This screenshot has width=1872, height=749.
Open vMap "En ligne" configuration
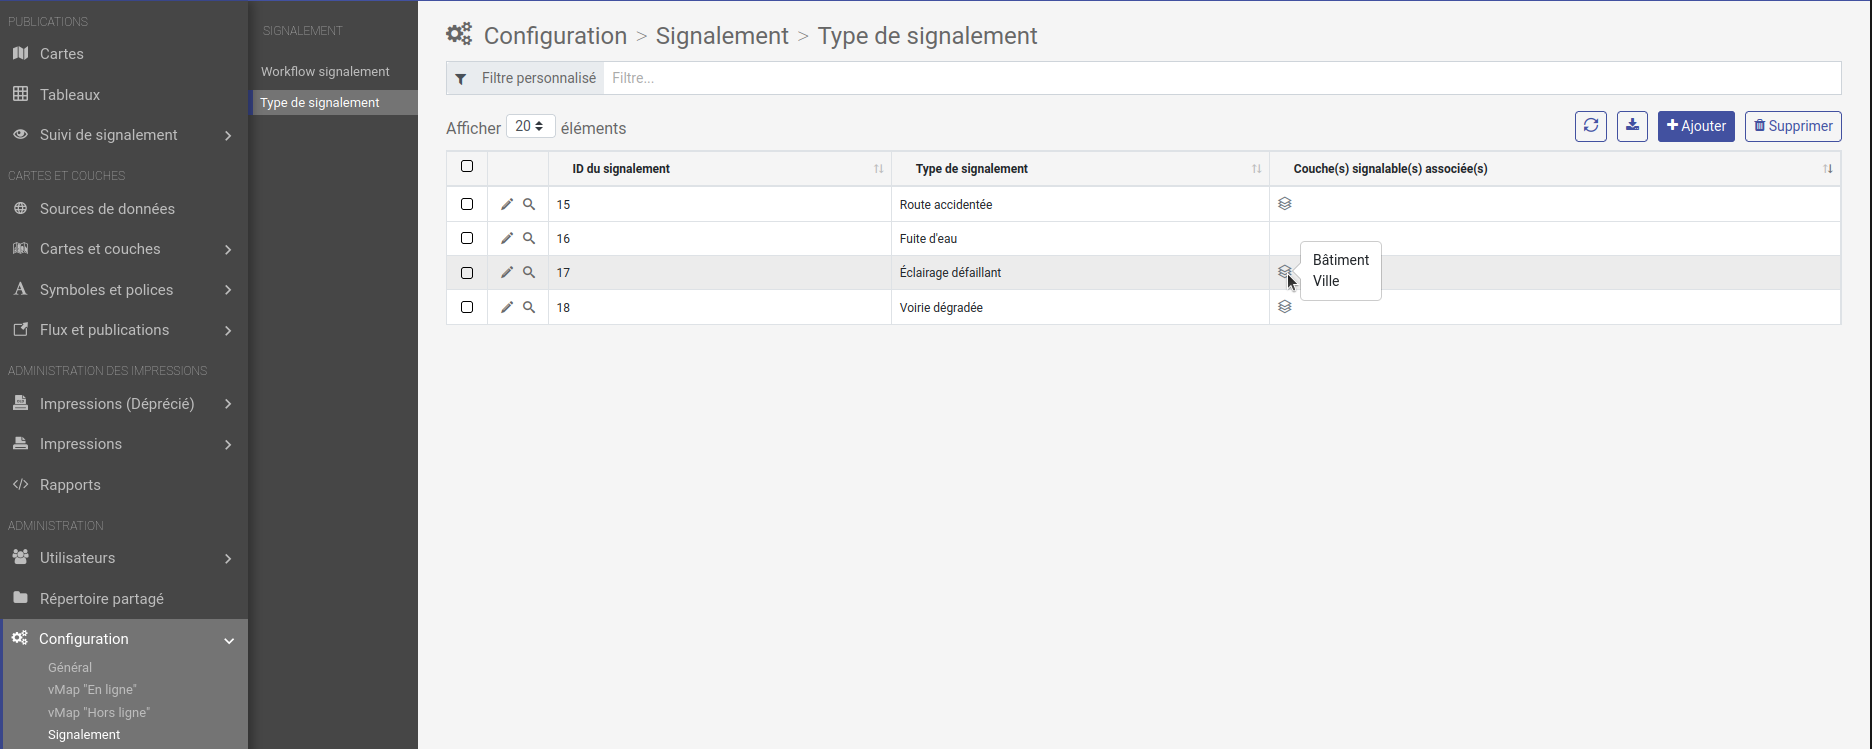(92, 690)
